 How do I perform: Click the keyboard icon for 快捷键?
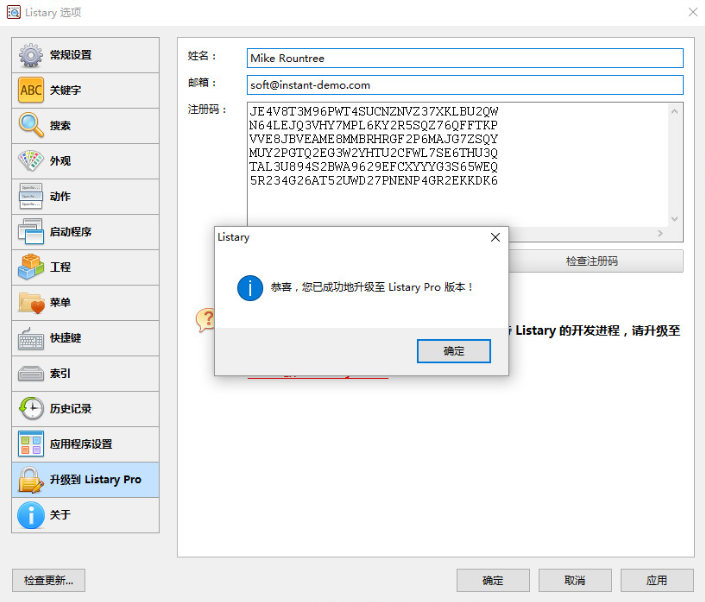point(31,339)
